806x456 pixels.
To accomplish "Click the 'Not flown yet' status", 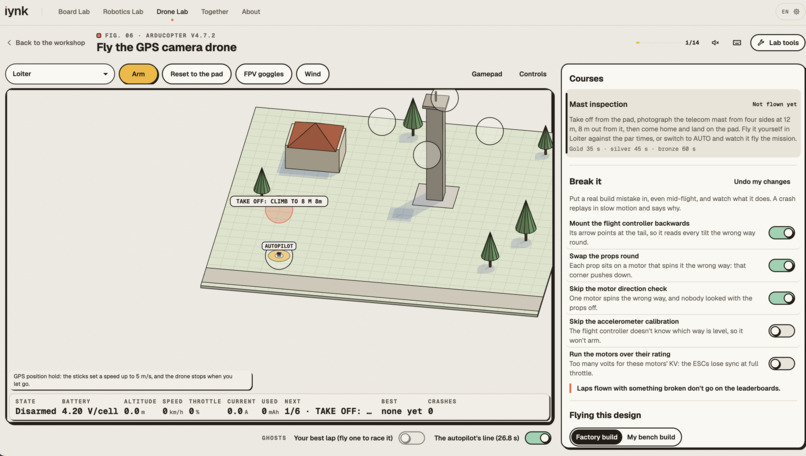I will pyautogui.click(x=774, y=104).
